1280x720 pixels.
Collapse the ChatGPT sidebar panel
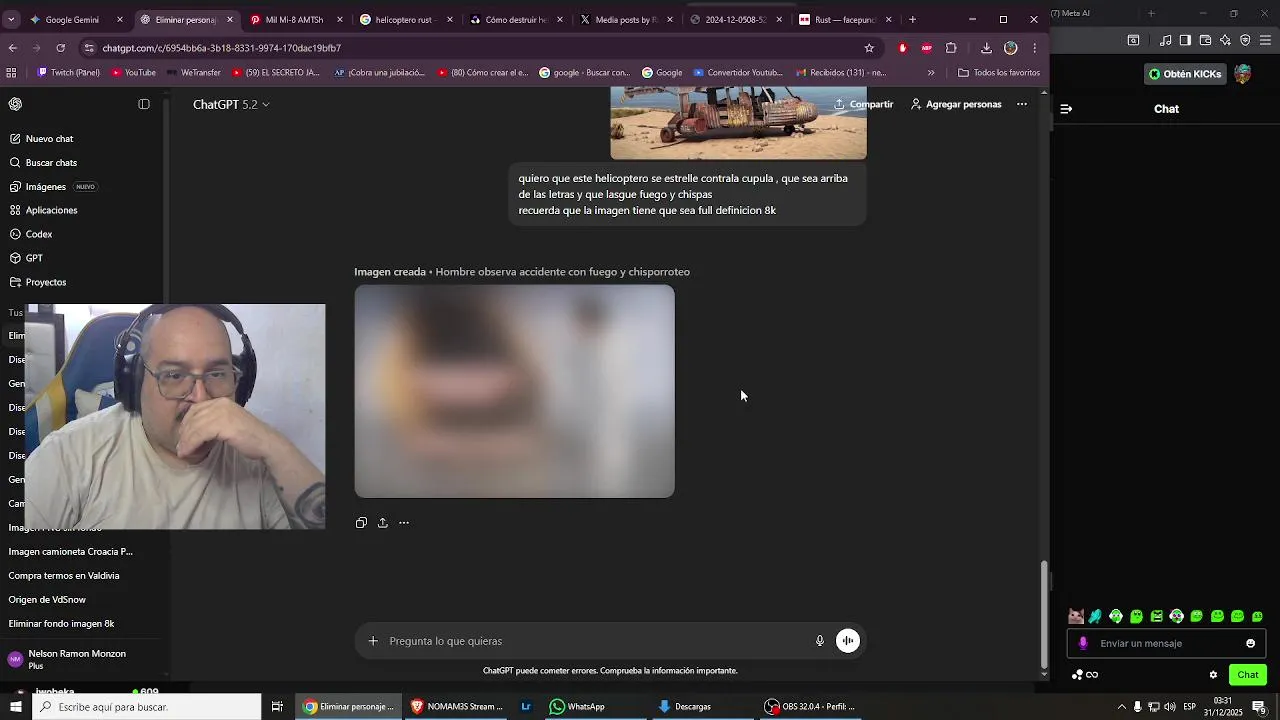coord(144,104)
